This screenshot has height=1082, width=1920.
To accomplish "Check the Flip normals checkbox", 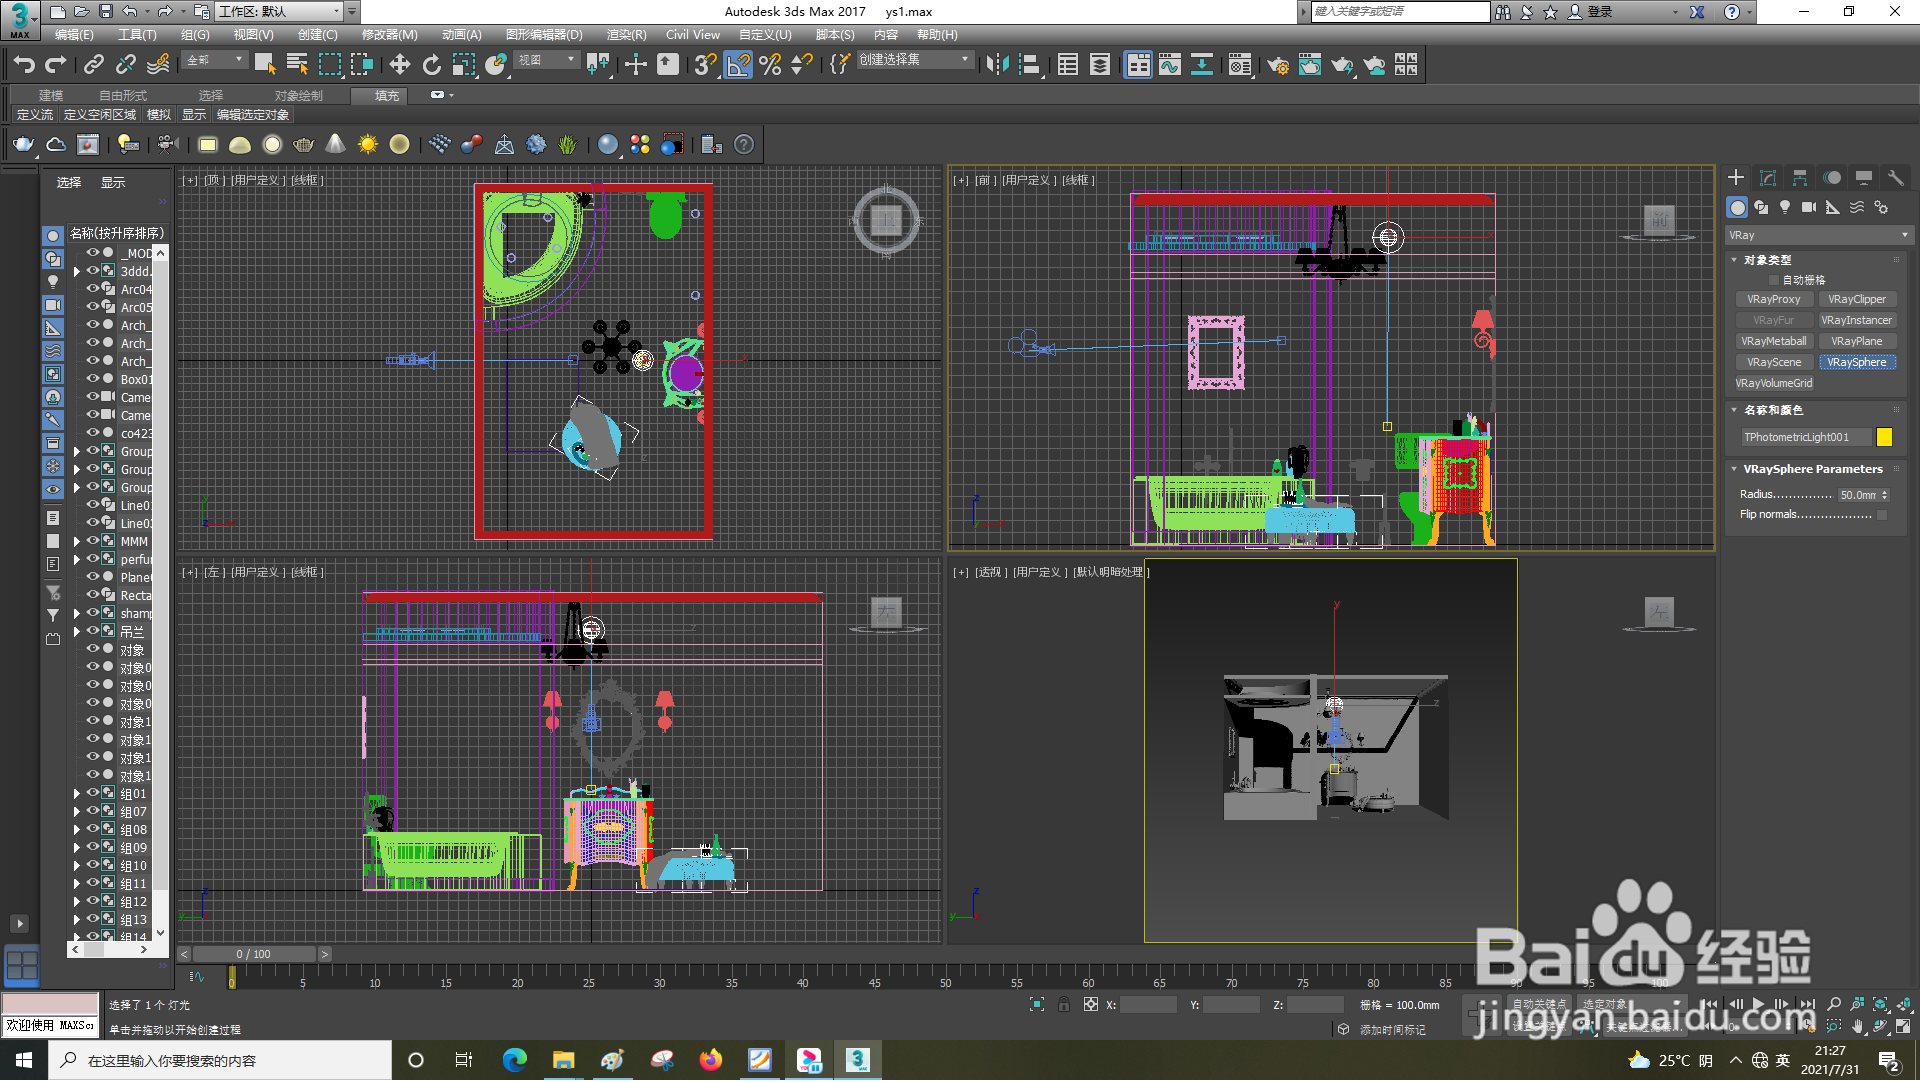I will pos(1882,515).
